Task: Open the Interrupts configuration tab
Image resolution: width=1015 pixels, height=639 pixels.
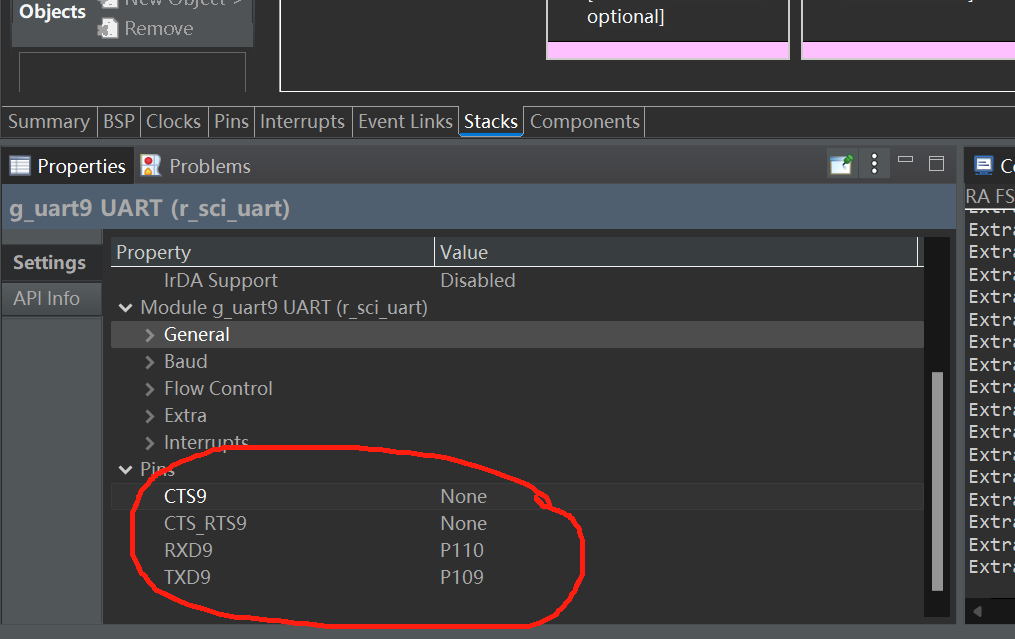Action: pos(302,122)
